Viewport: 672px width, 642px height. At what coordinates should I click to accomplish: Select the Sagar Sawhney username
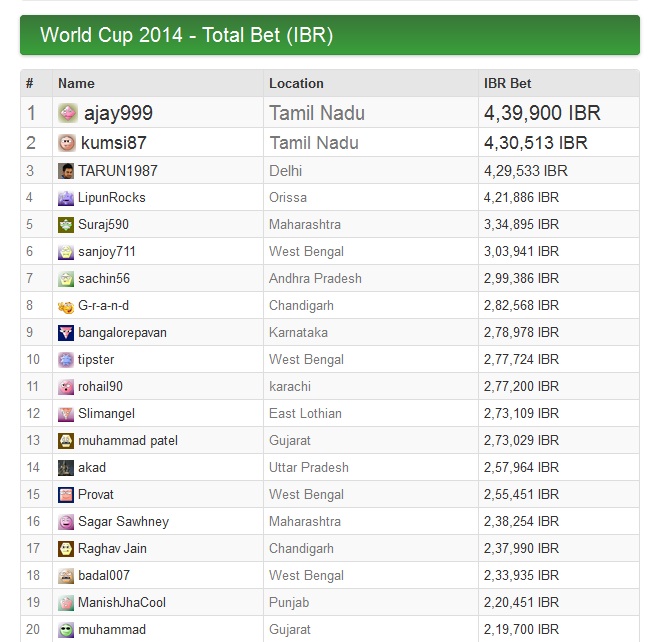[123, 522]
